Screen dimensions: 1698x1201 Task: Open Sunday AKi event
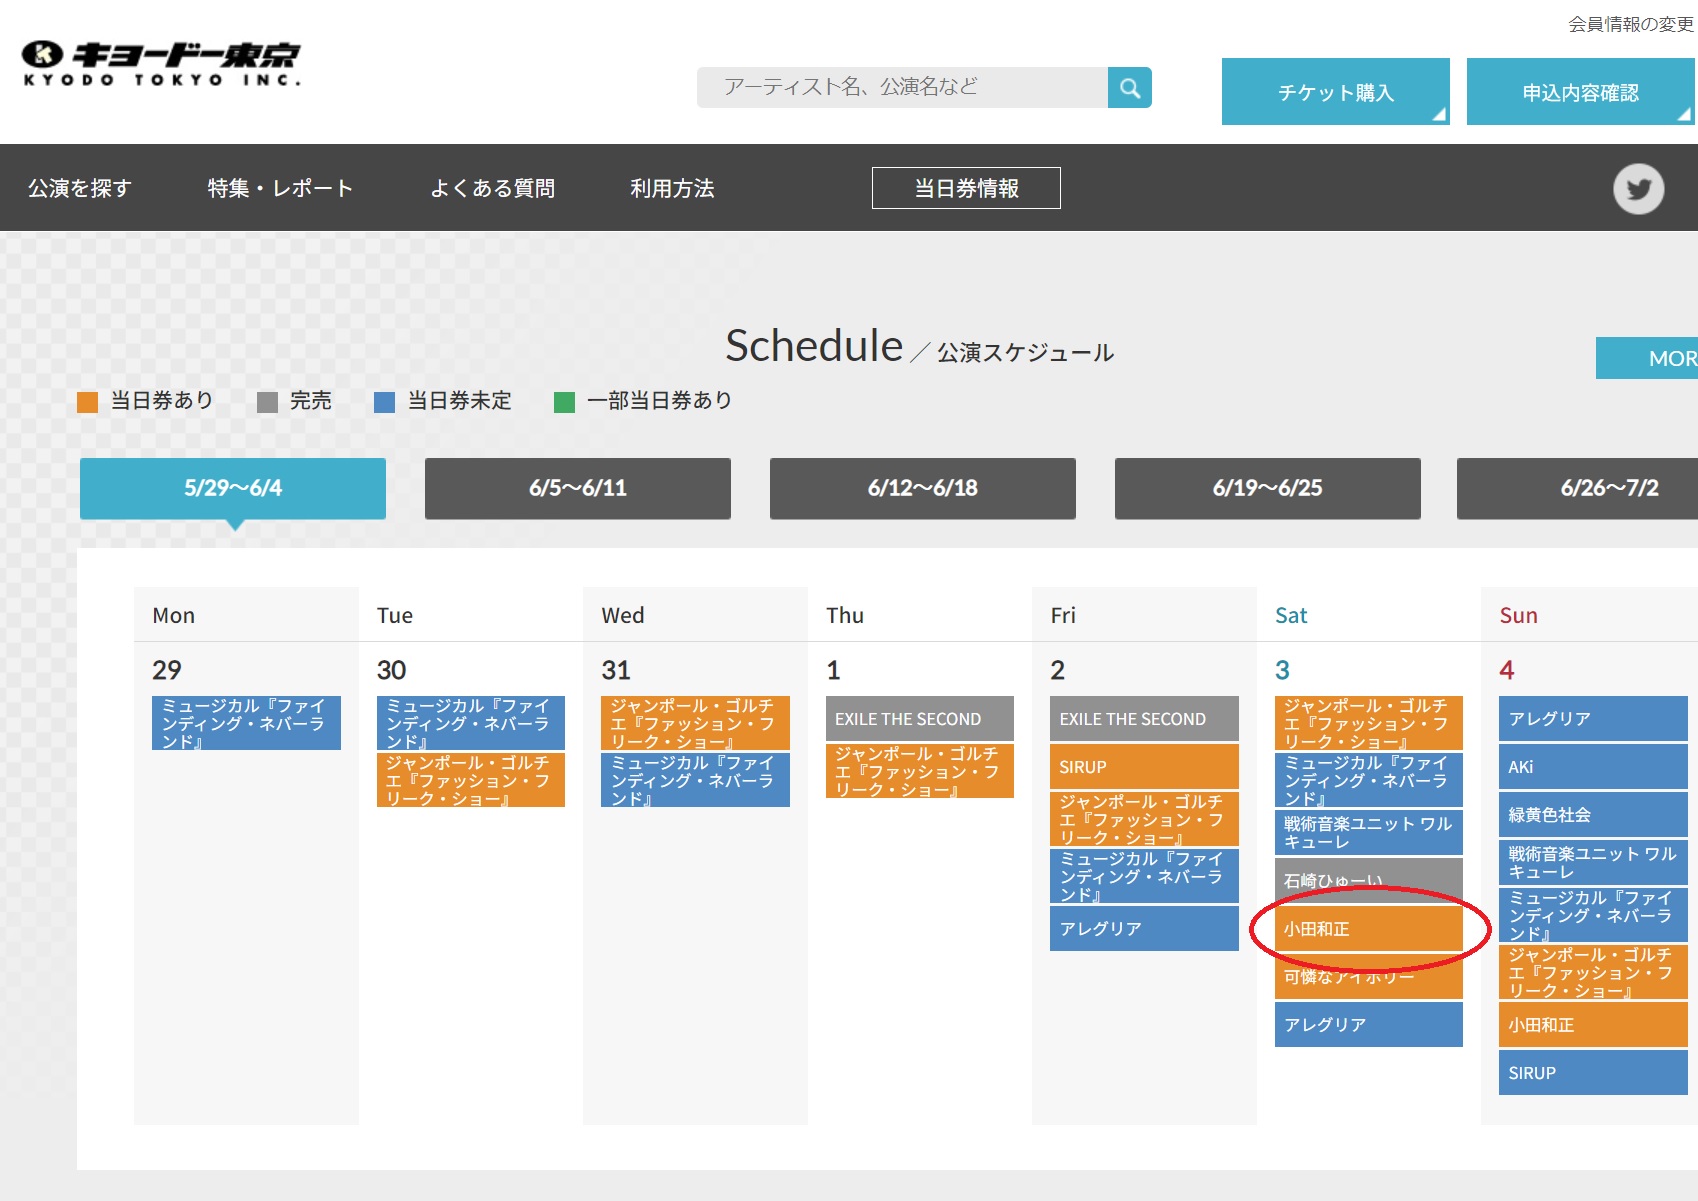(x=1593, y=766)
